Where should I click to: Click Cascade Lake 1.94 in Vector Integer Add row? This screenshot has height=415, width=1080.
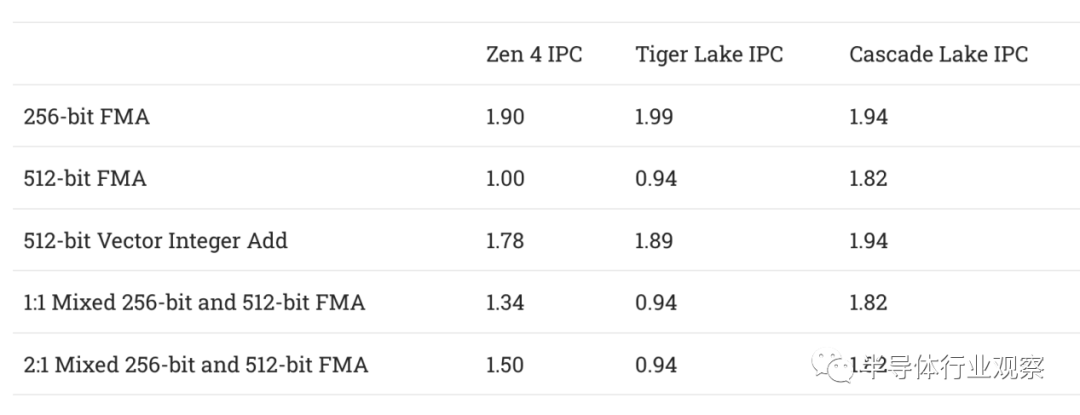point(868,241)
